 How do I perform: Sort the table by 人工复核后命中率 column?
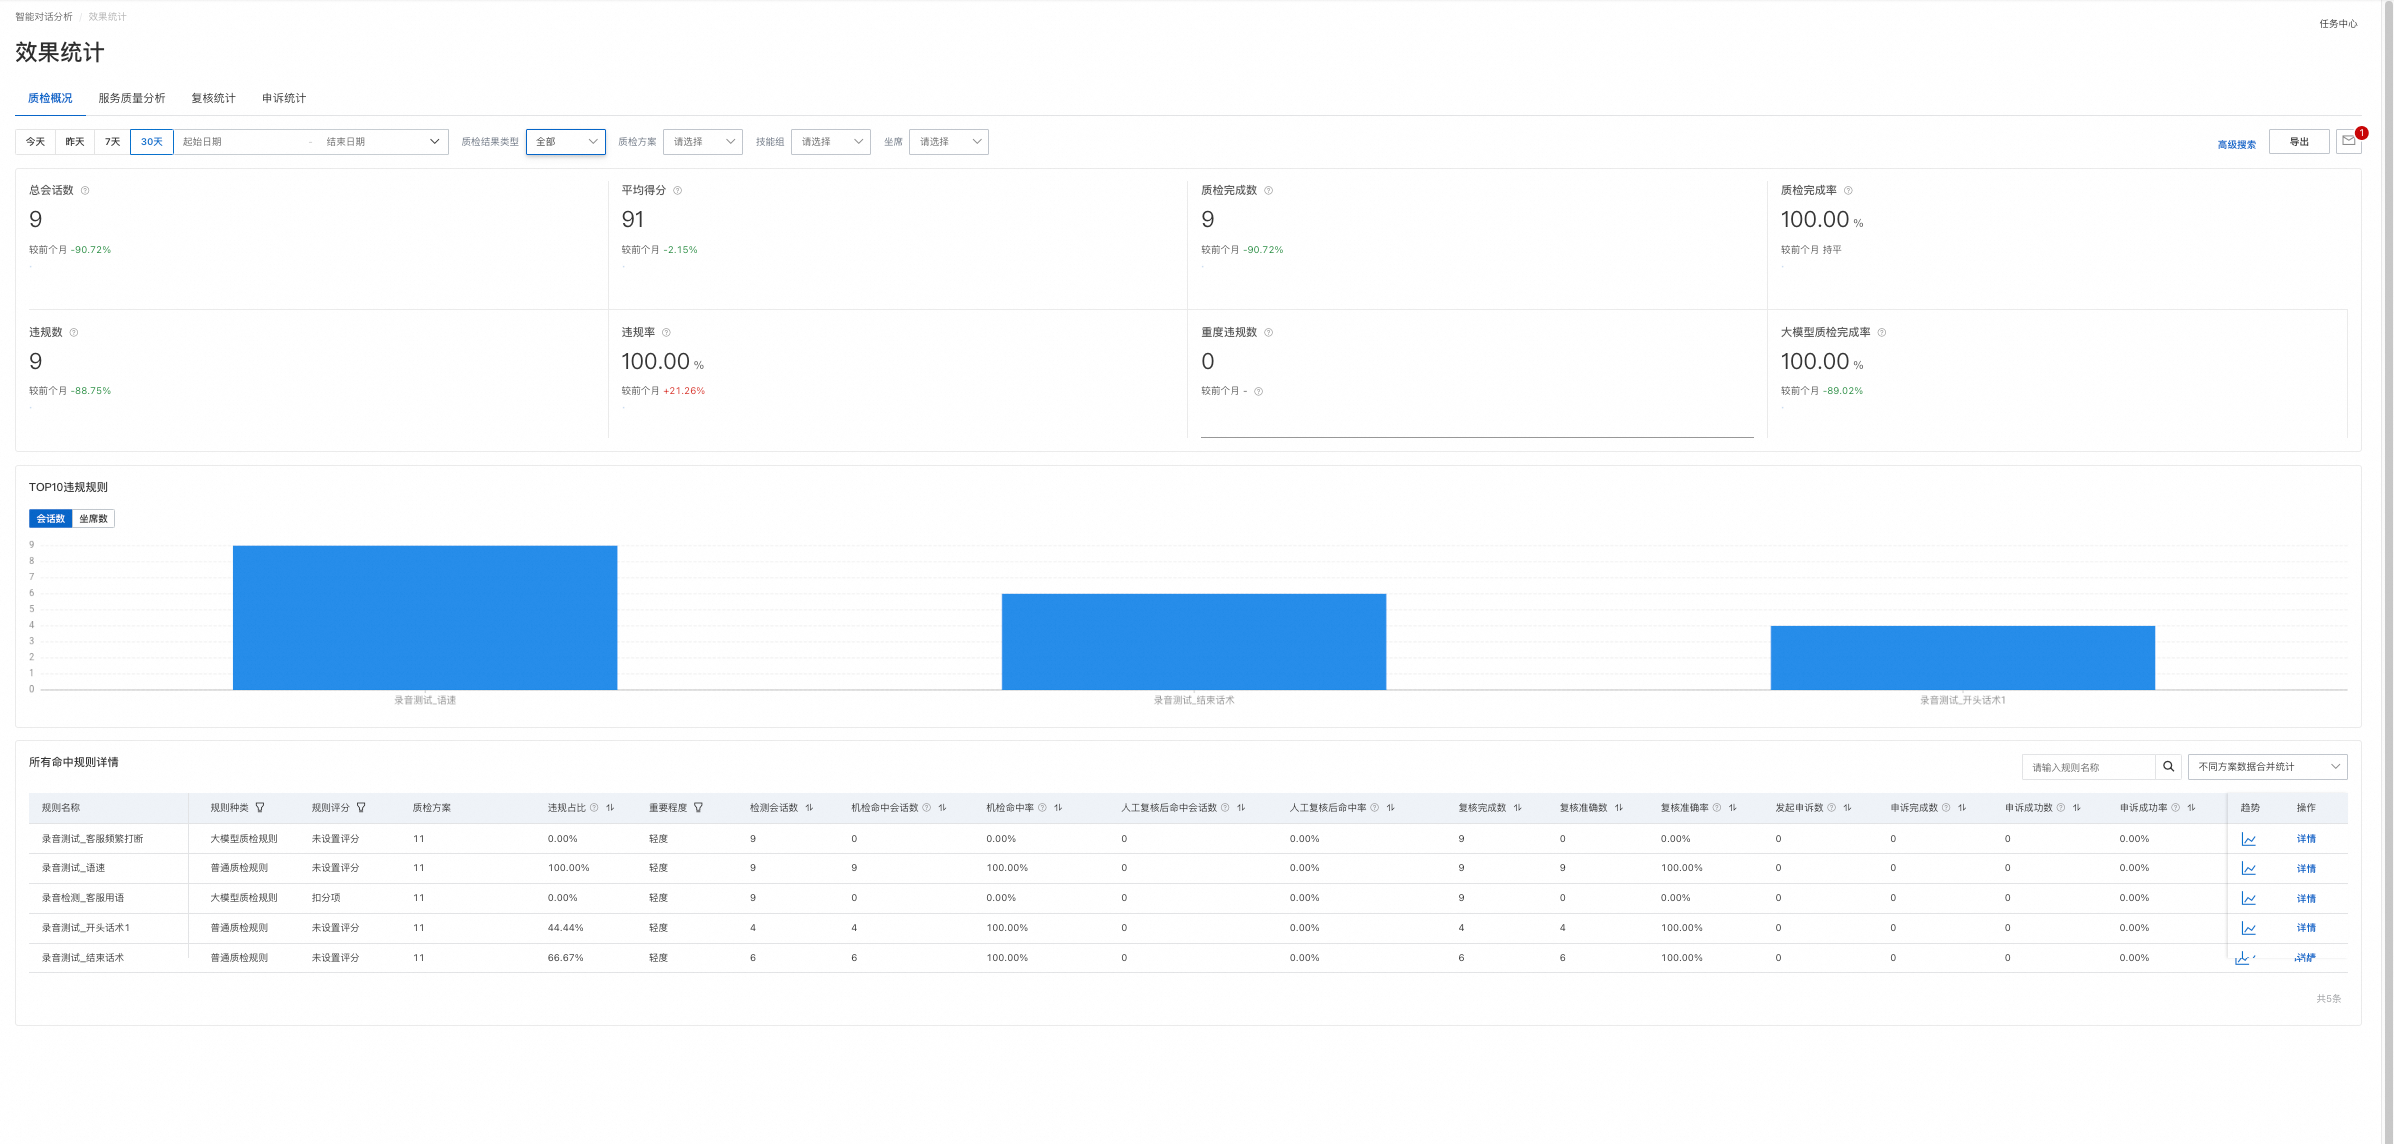tap(1390, 808)
